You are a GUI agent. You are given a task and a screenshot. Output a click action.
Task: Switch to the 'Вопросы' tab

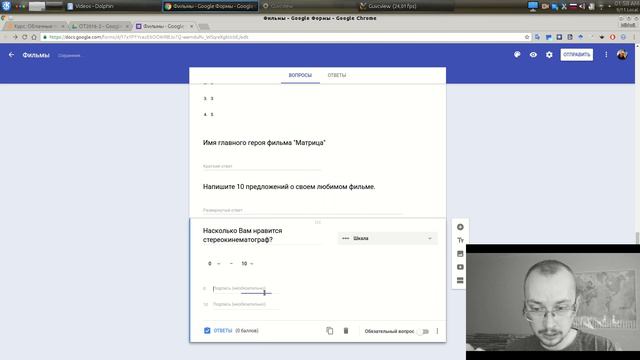click(x=300, y=75)
